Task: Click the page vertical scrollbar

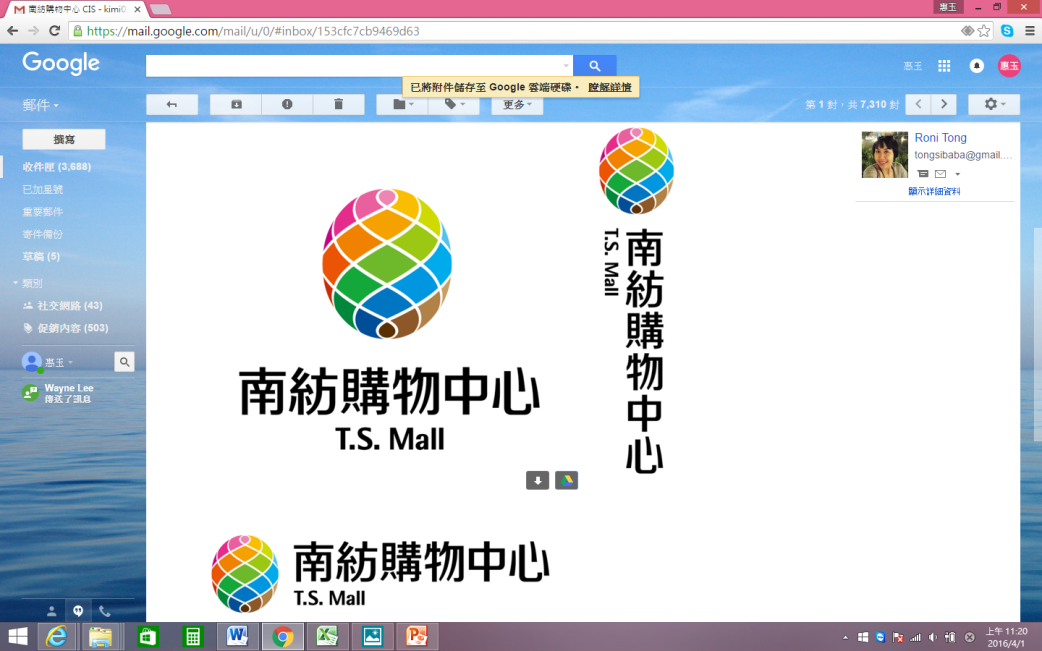Action: [x=1037, y=334]
